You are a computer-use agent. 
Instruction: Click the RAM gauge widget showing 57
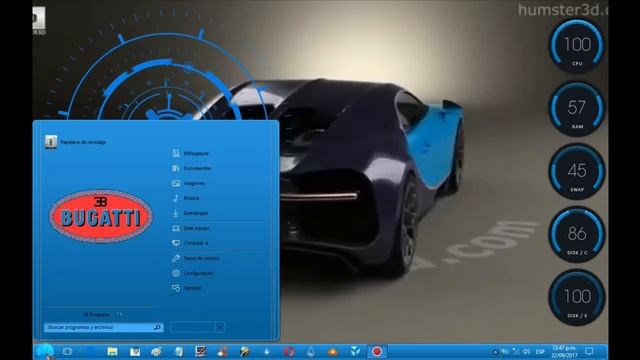[577, 109]
